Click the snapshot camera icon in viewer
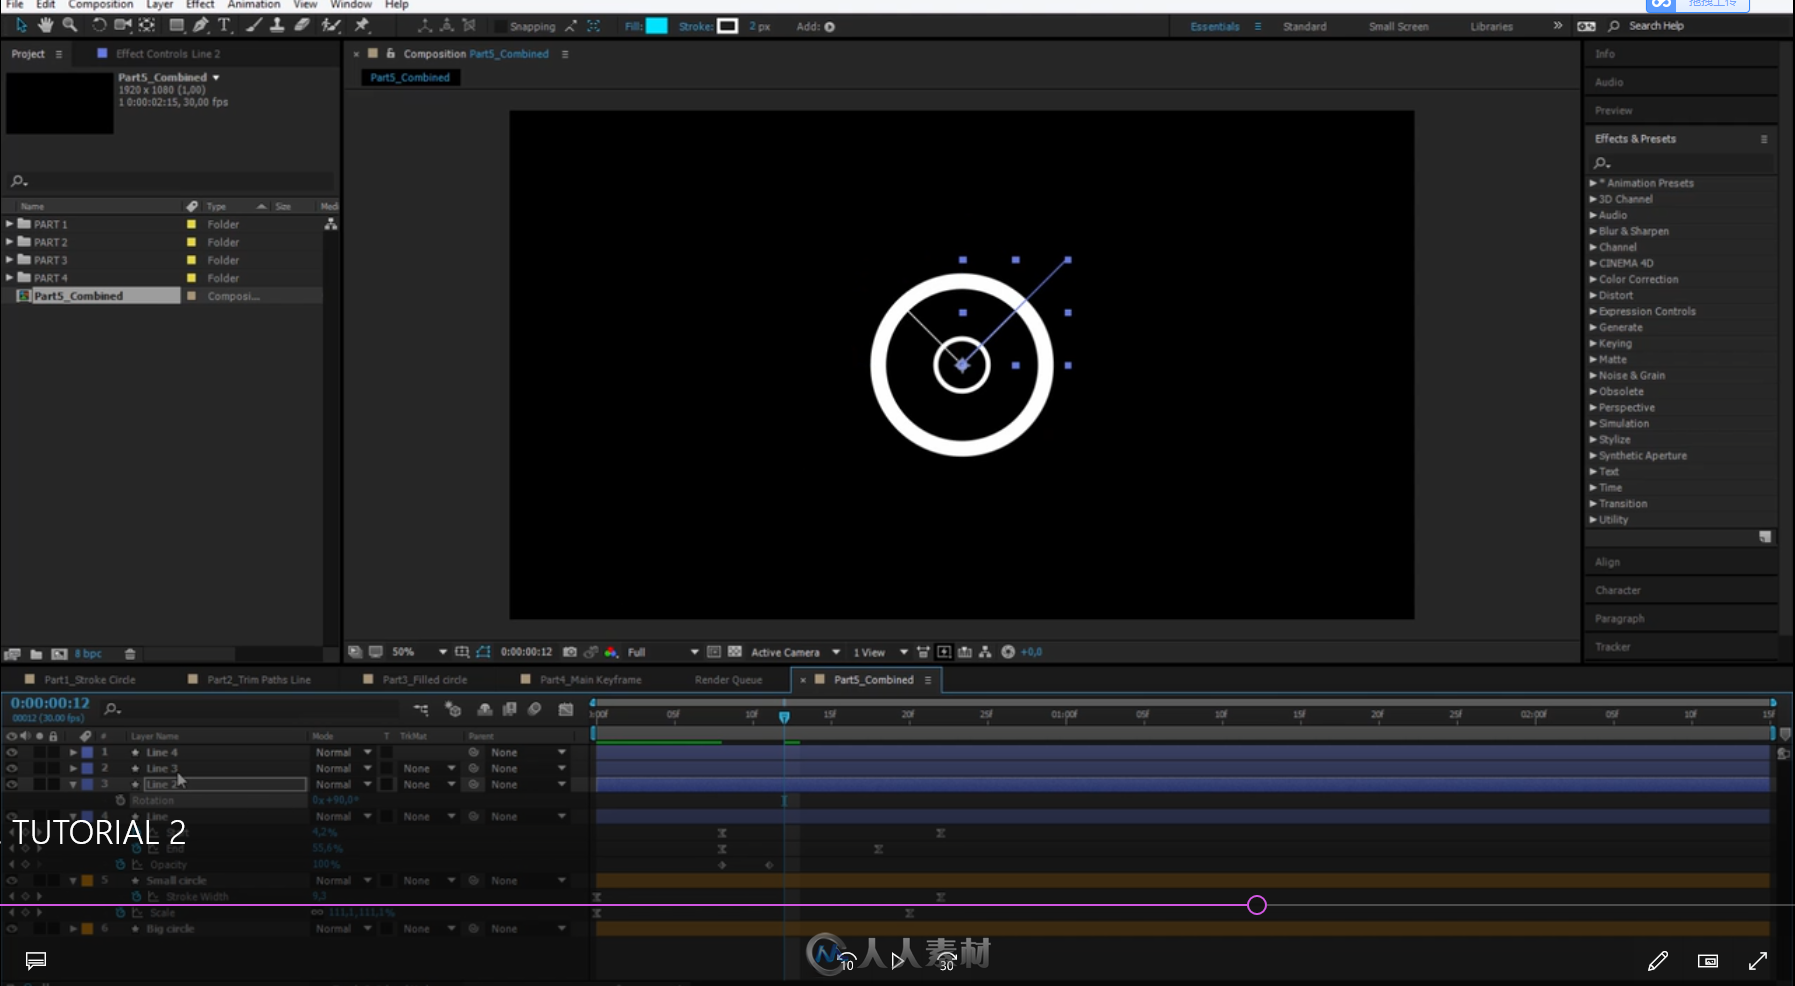The width and height of the screenshot is (1795, 986). 570,652
